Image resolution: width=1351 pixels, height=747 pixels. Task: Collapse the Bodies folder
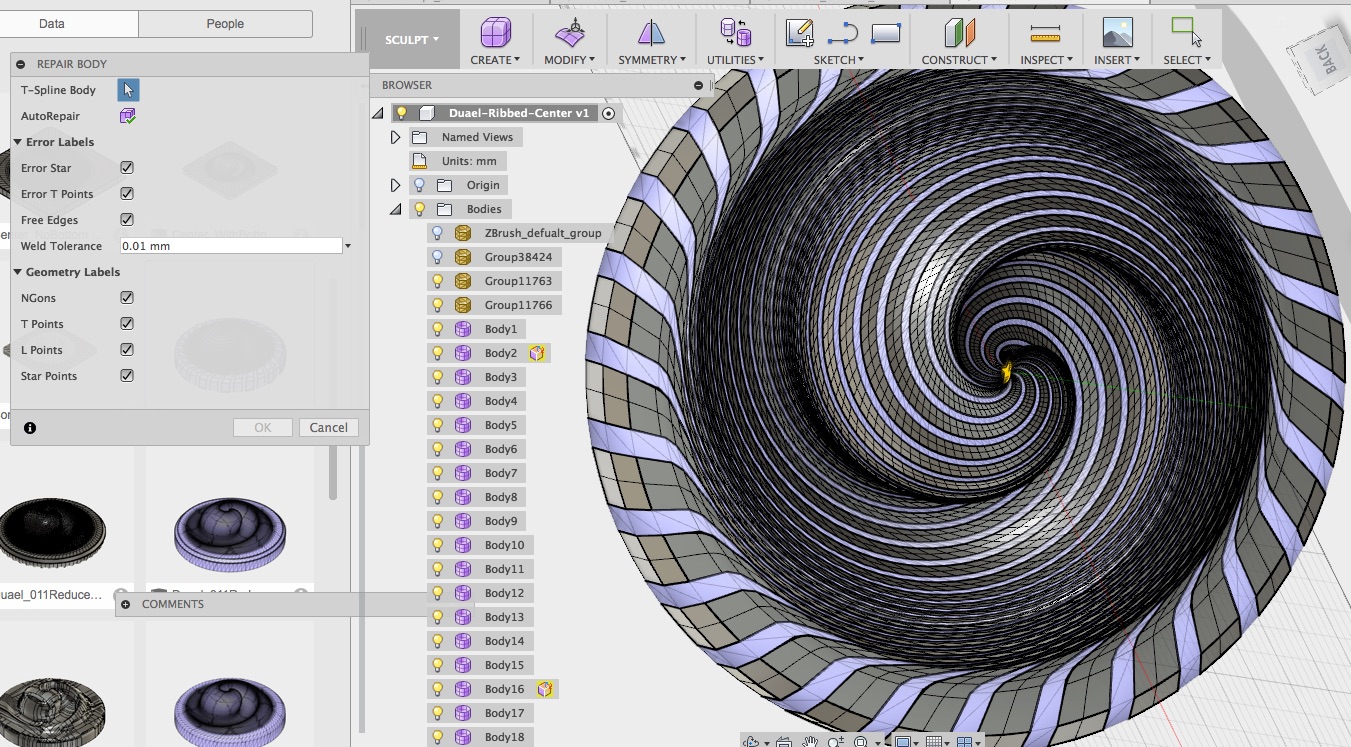tap(395, 209)
